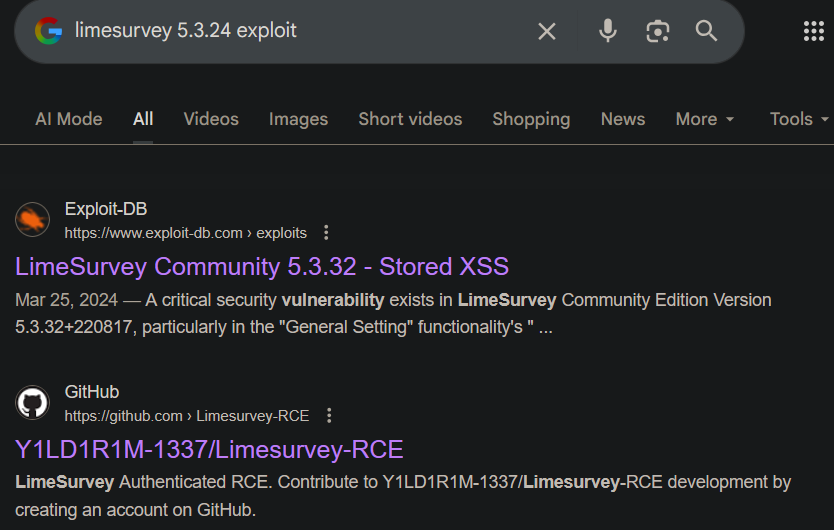Open the Tools filter menu
The height and width of the screenshot is (530, 834).
coord(798,119)
